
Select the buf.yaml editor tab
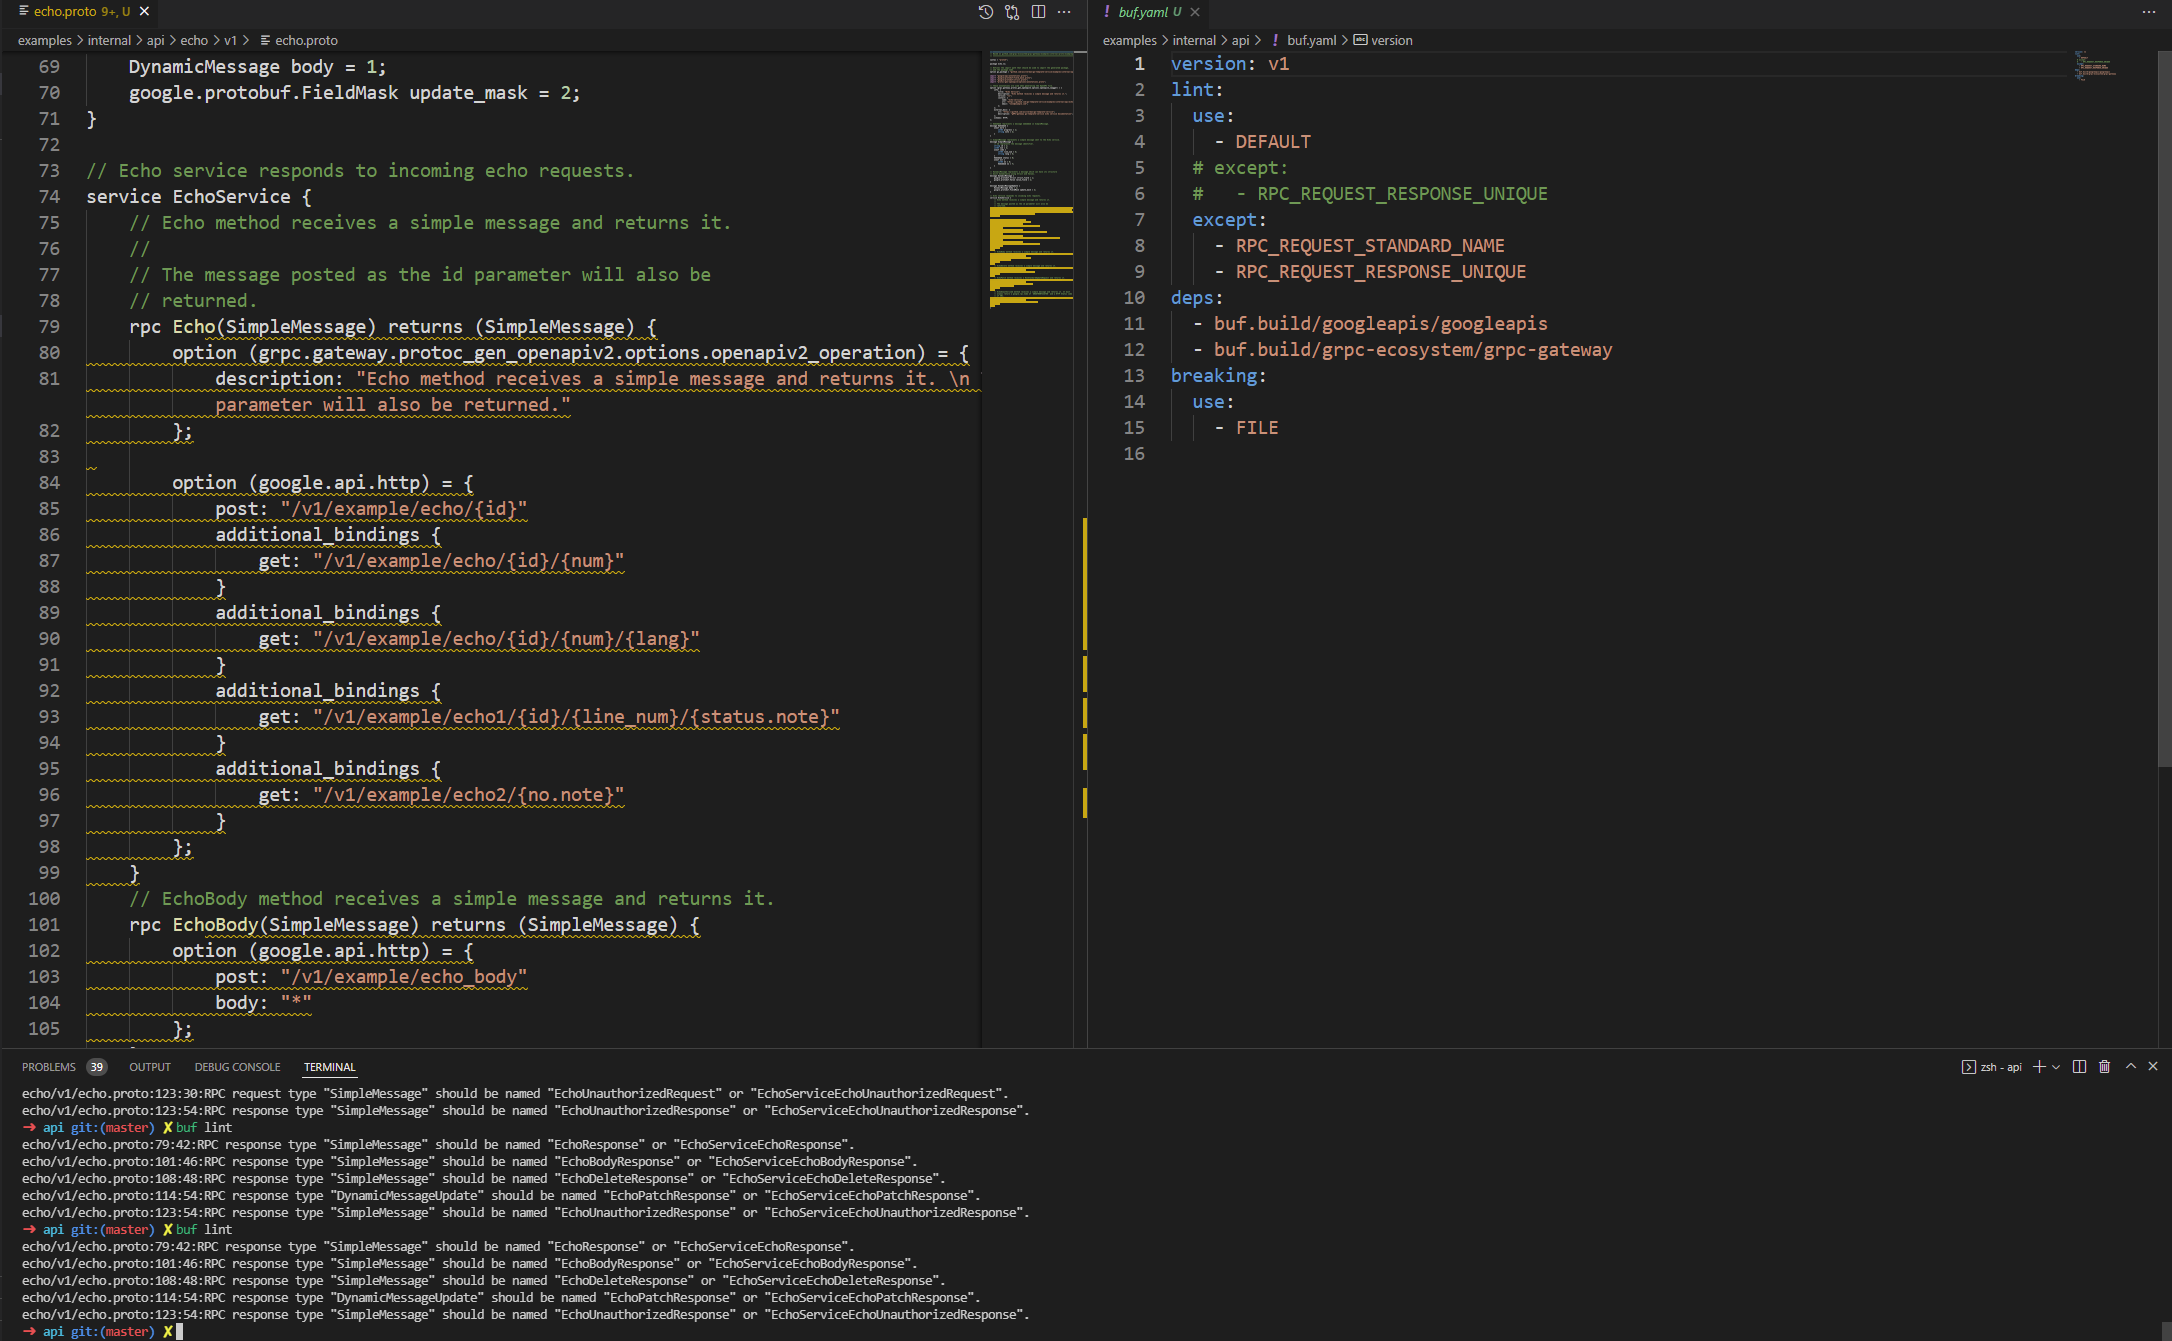(x=1144, y=12)
